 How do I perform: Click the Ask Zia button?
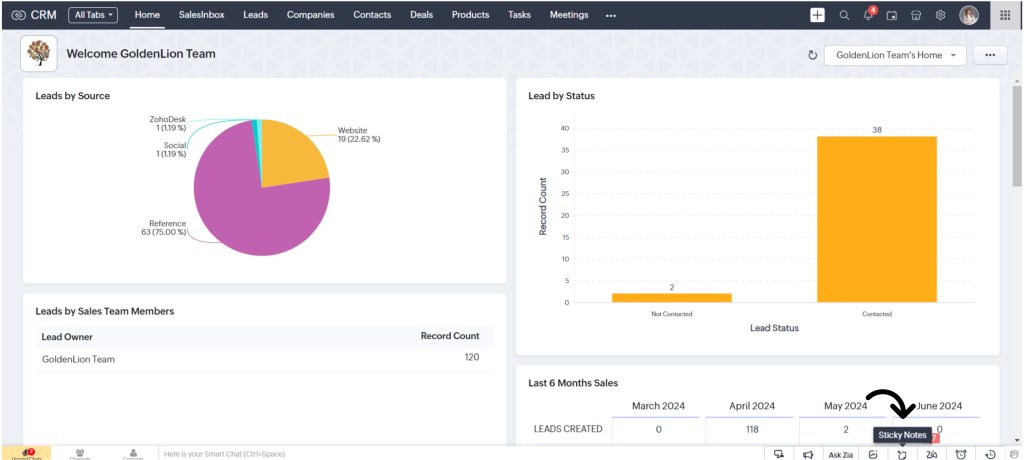coord(840,454)
